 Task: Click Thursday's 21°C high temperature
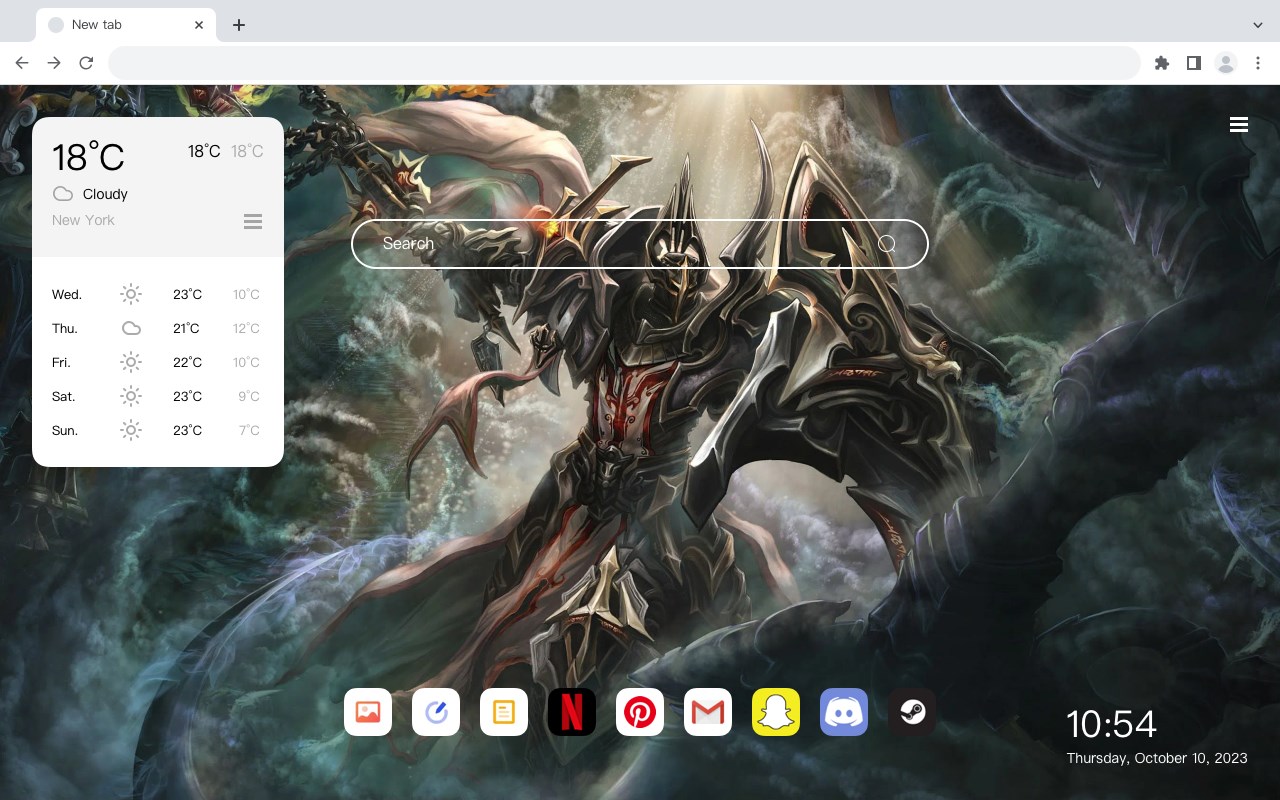click(x=186, y=328)
